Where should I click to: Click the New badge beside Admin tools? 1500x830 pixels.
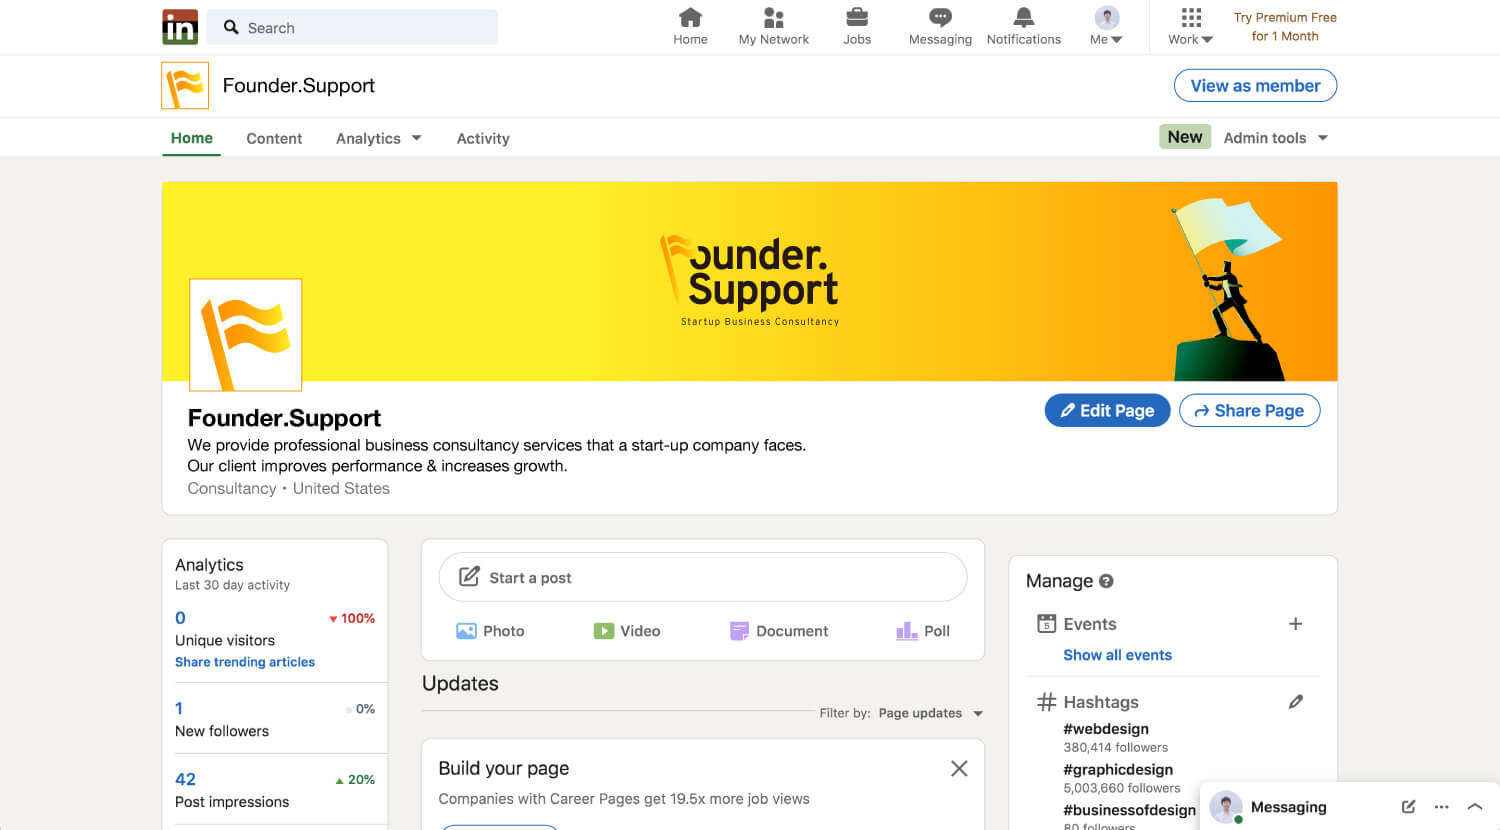pos(1185,137)
